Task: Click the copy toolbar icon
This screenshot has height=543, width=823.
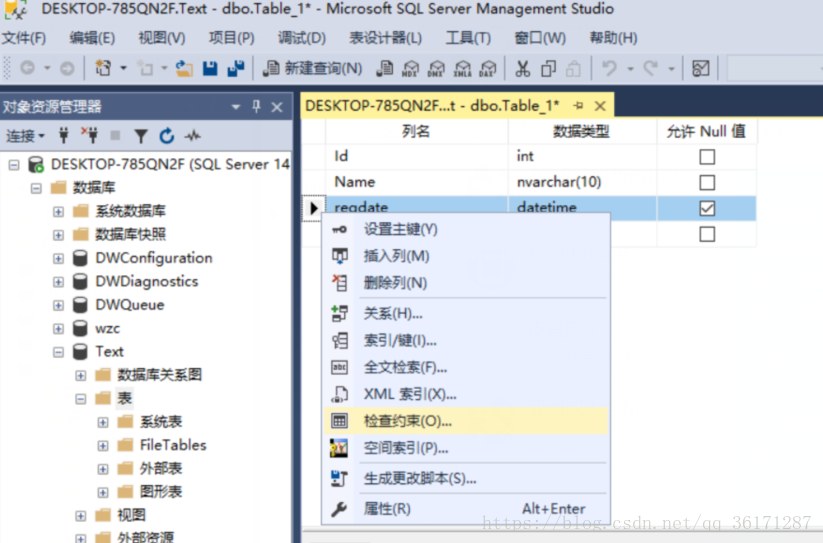Action: pos(548,68)
